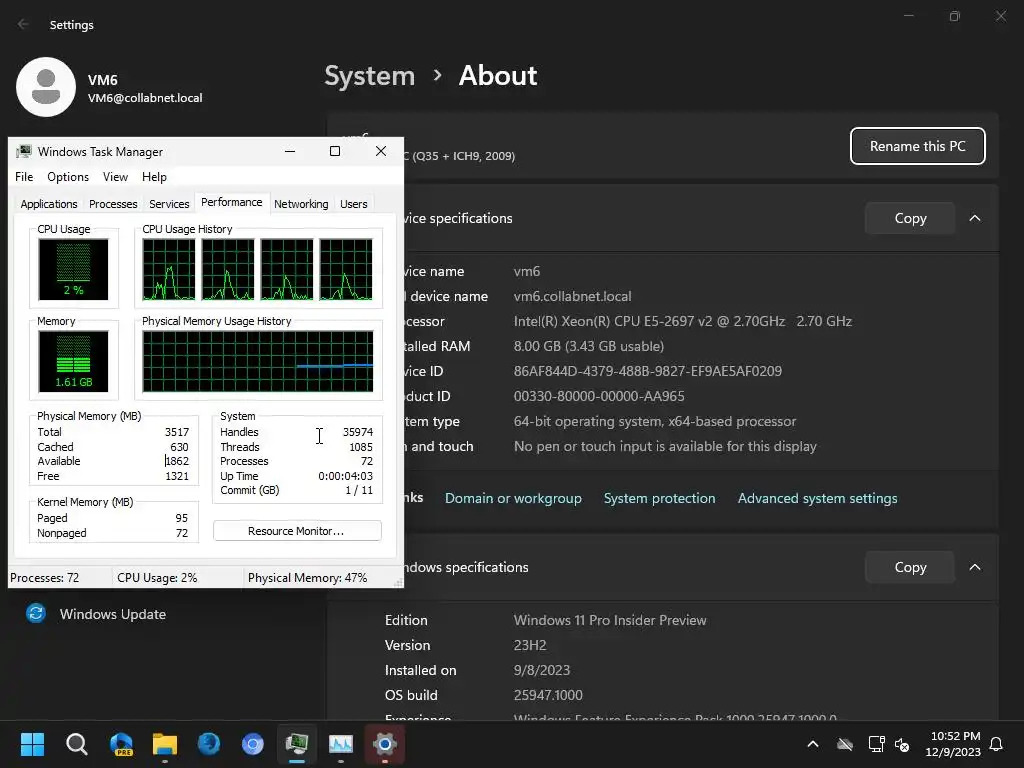The height and width of the screenshot is (768, 1024).
Task: Switch to the Services tab
Action: 169,204
